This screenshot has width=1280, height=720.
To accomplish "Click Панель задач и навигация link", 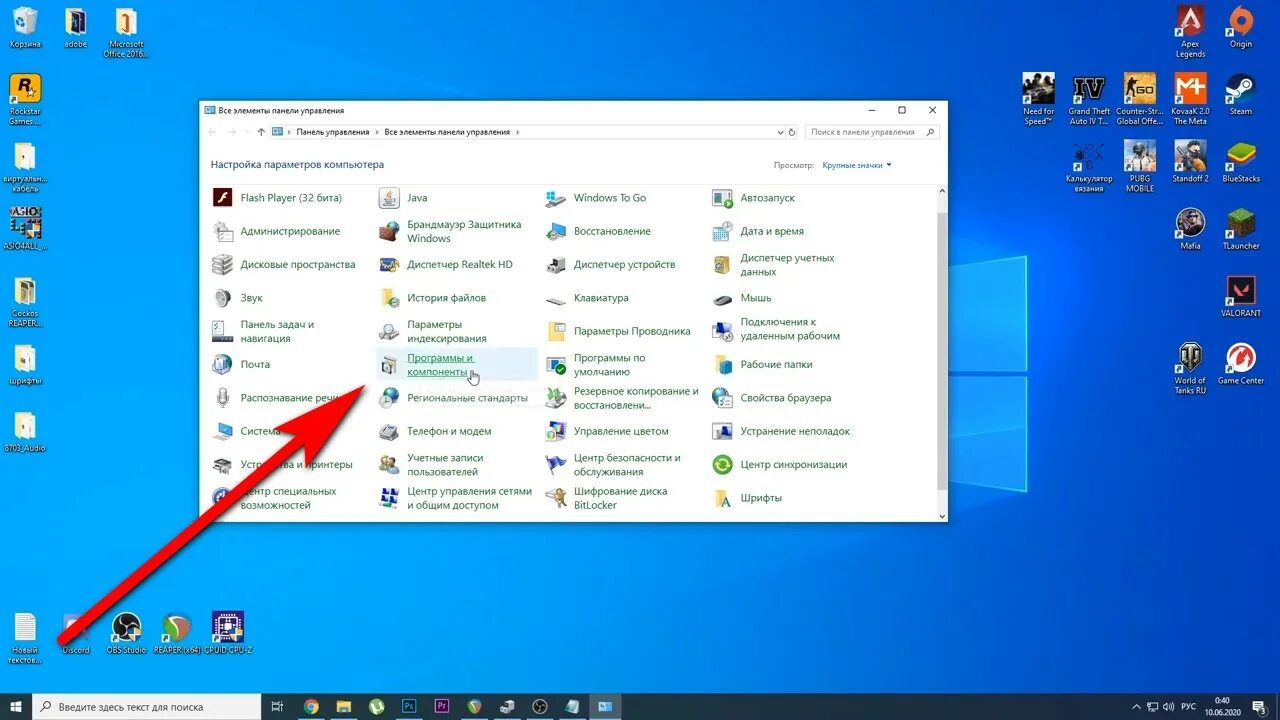I will click(x=277, y=331).
